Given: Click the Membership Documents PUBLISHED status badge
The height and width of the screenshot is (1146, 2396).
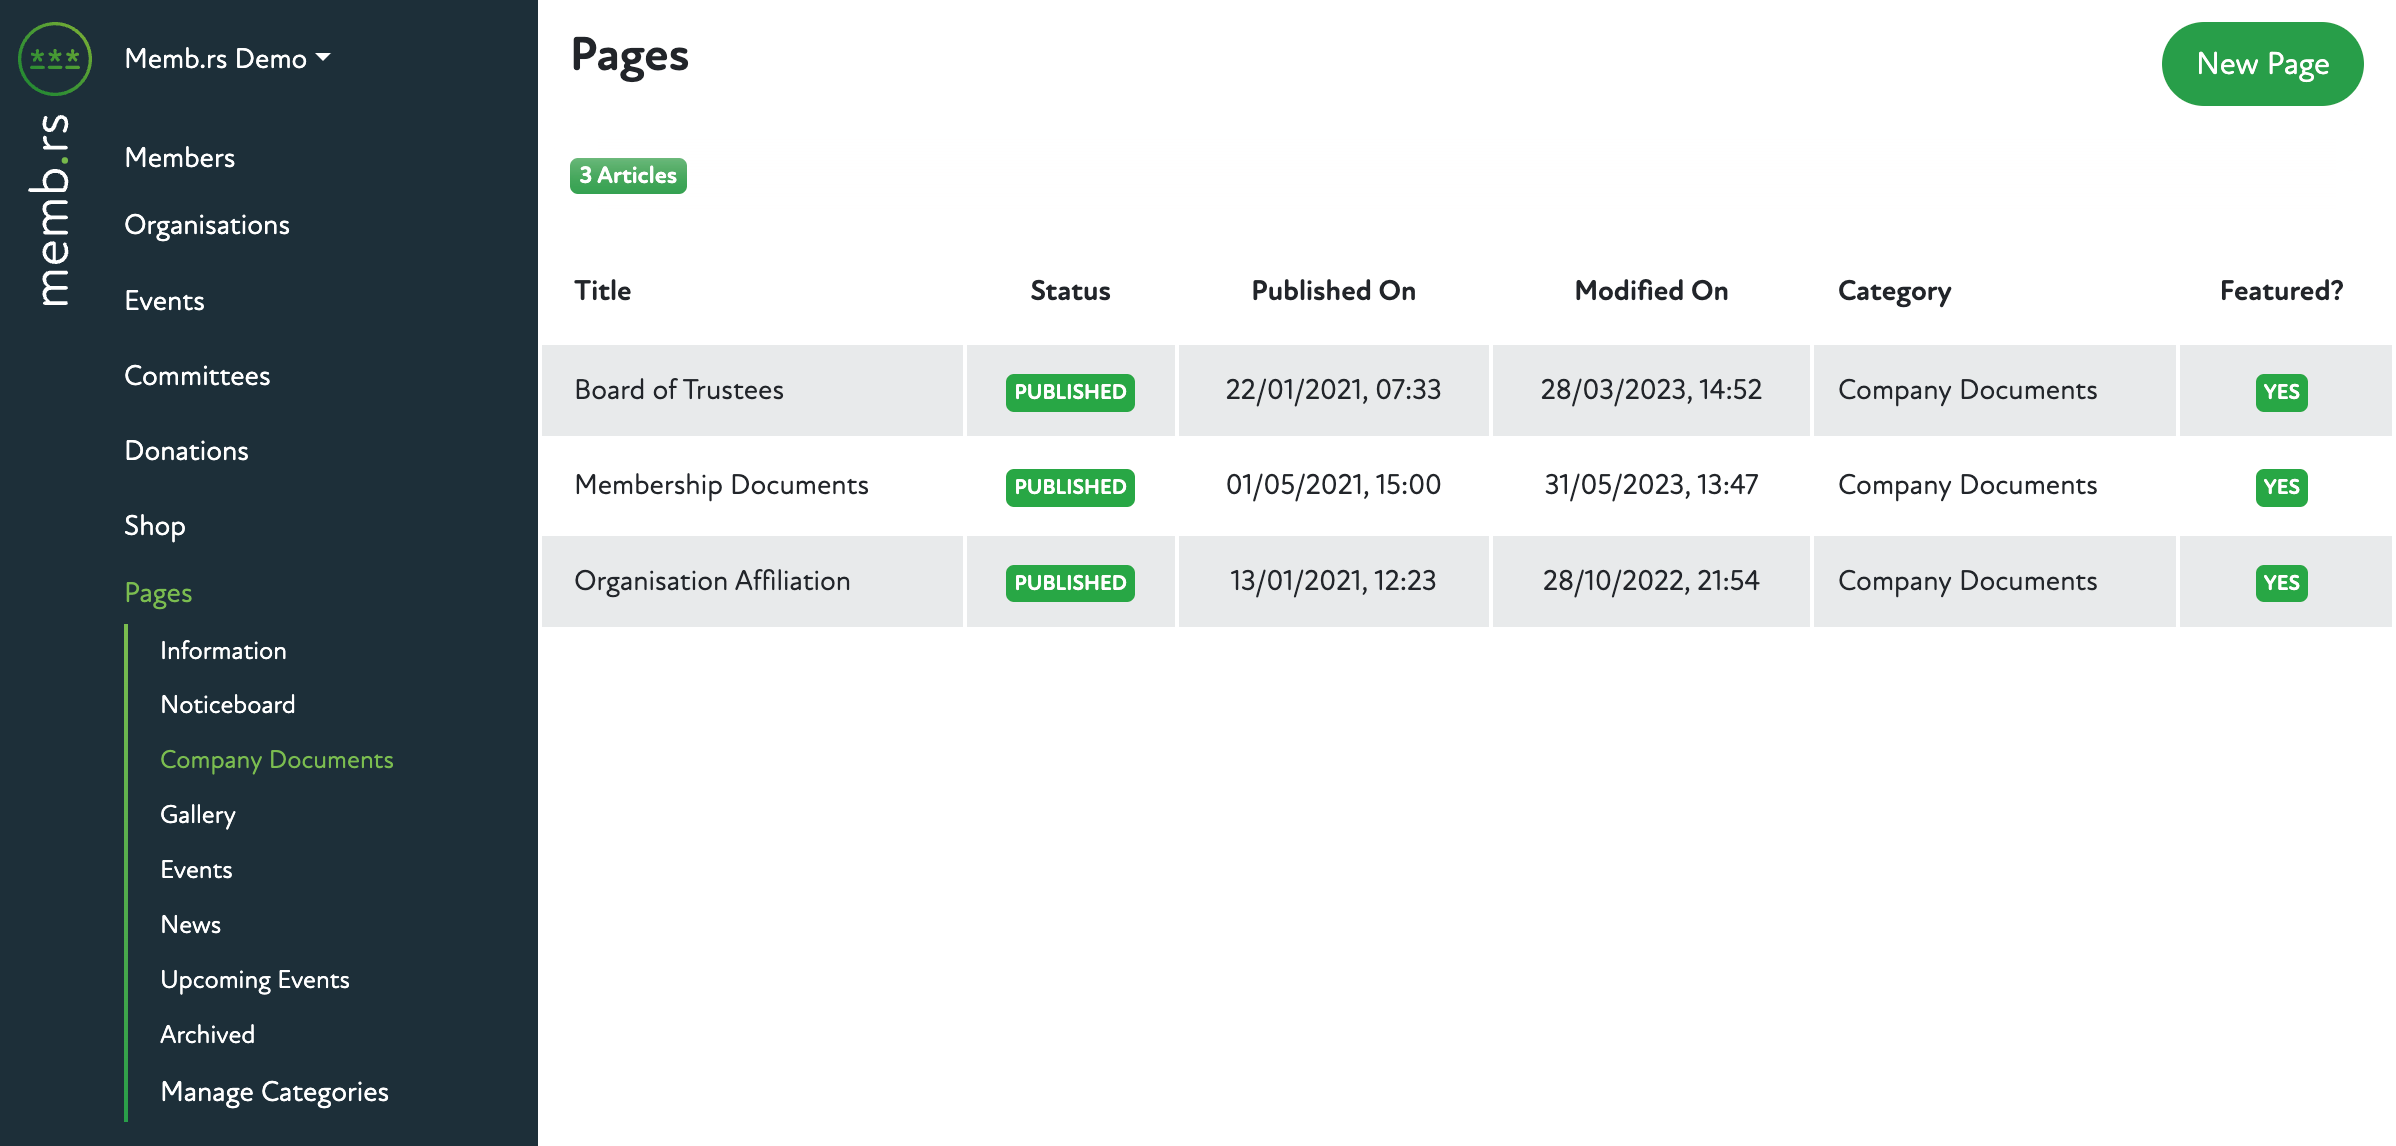Looking at the screenshot, I should (x=1070, y=487).
